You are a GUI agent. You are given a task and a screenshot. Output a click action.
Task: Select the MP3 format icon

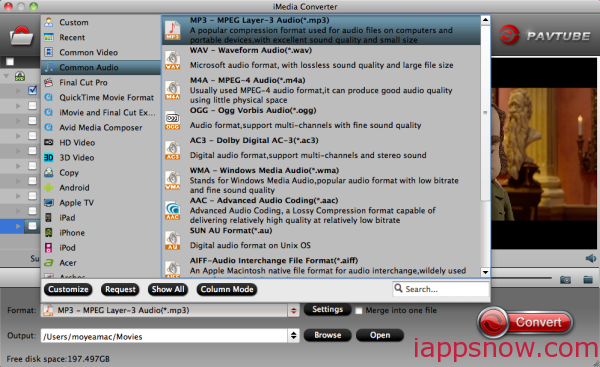click(173, 30)
